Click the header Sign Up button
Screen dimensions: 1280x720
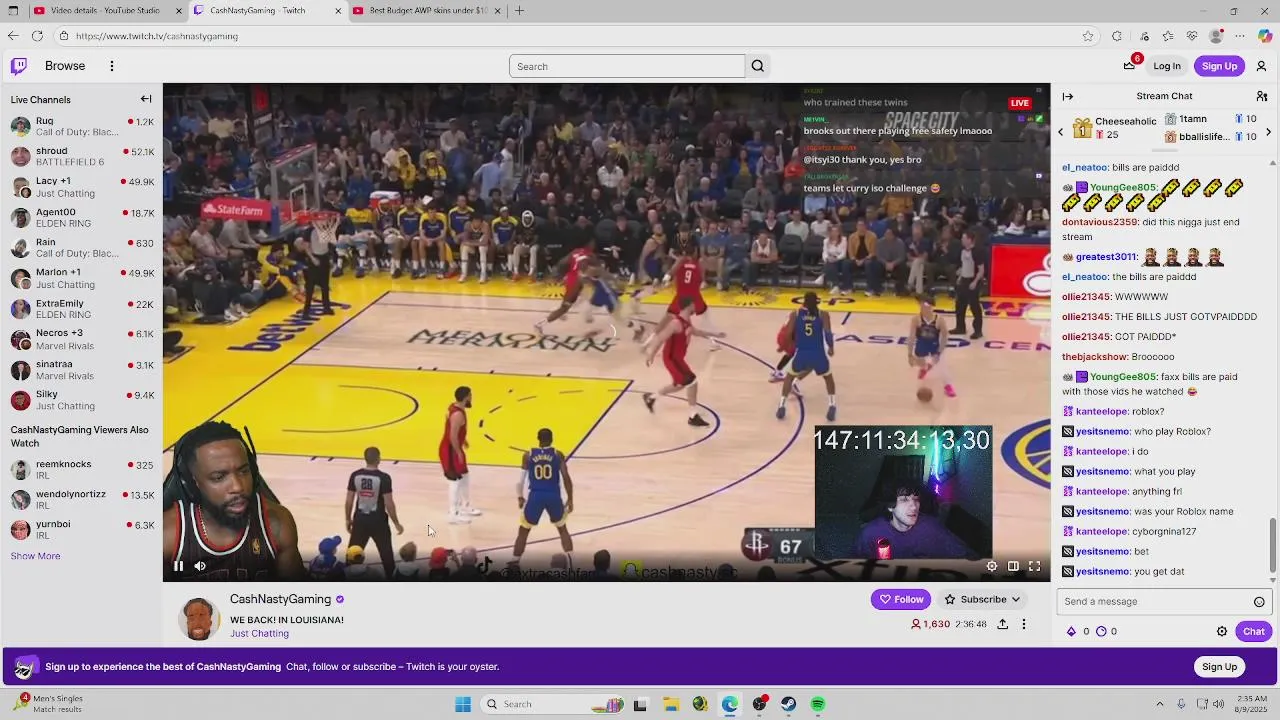(1219, 66)
